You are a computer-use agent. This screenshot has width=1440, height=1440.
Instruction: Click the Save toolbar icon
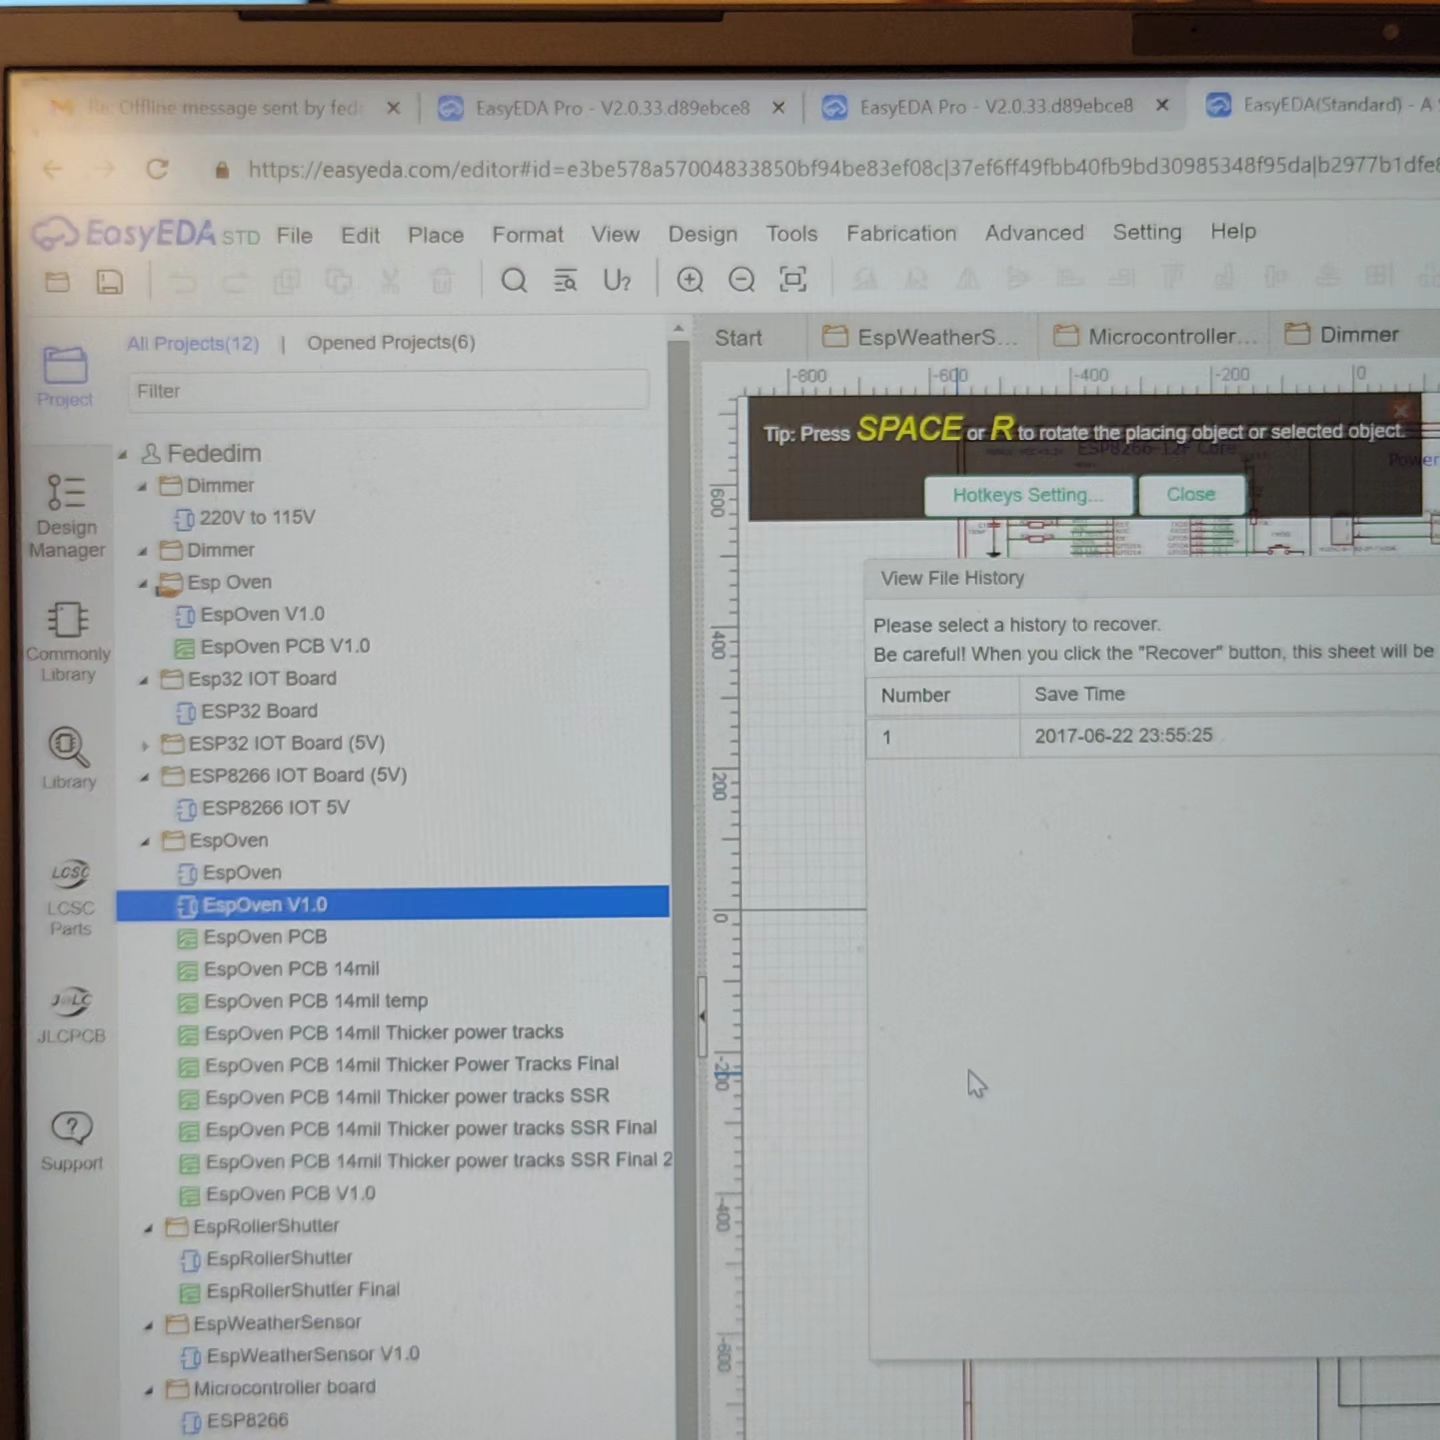109,283
